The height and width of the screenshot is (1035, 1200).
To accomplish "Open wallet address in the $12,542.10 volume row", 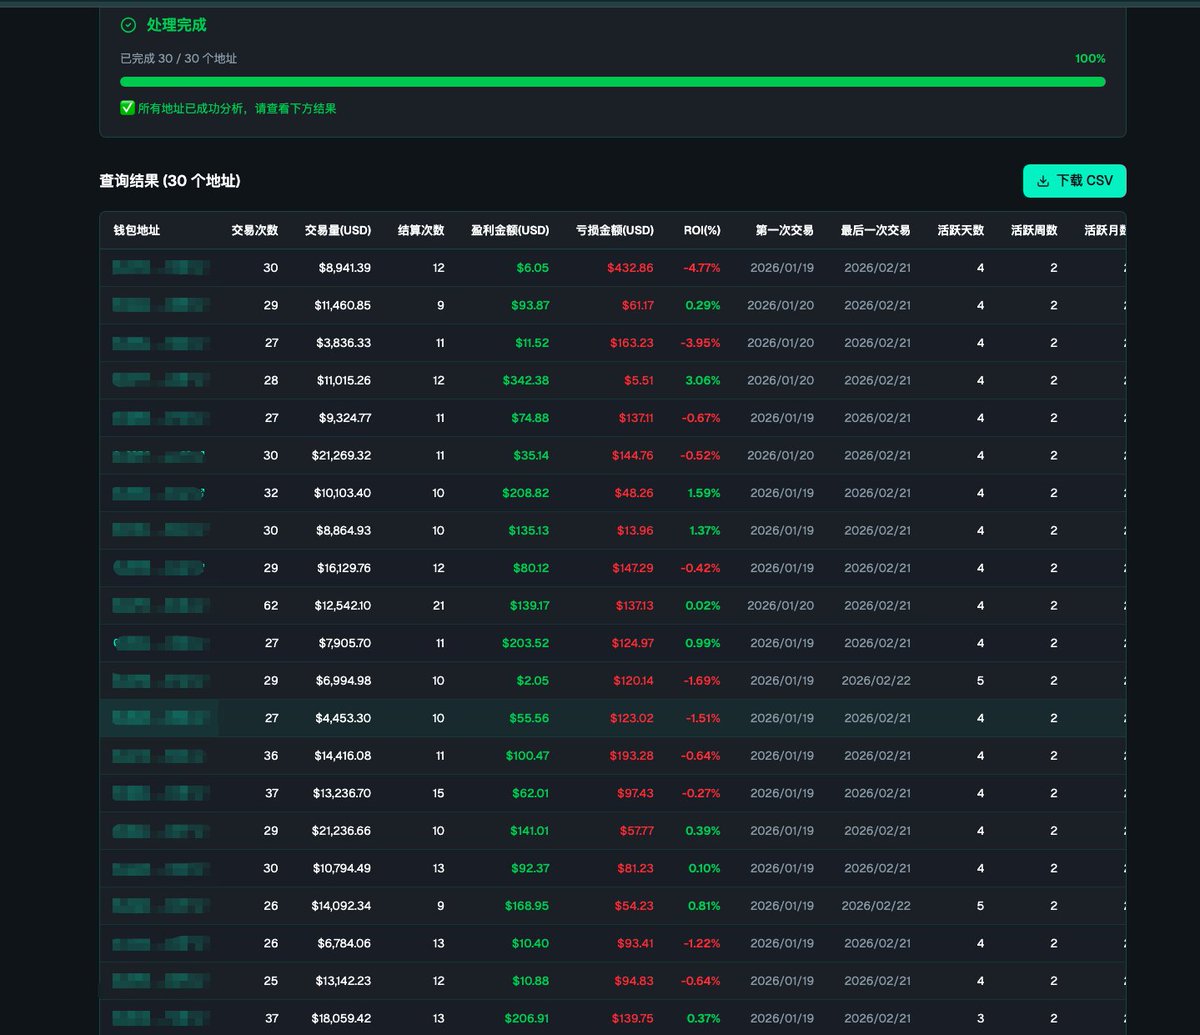I will coord(160,606).
